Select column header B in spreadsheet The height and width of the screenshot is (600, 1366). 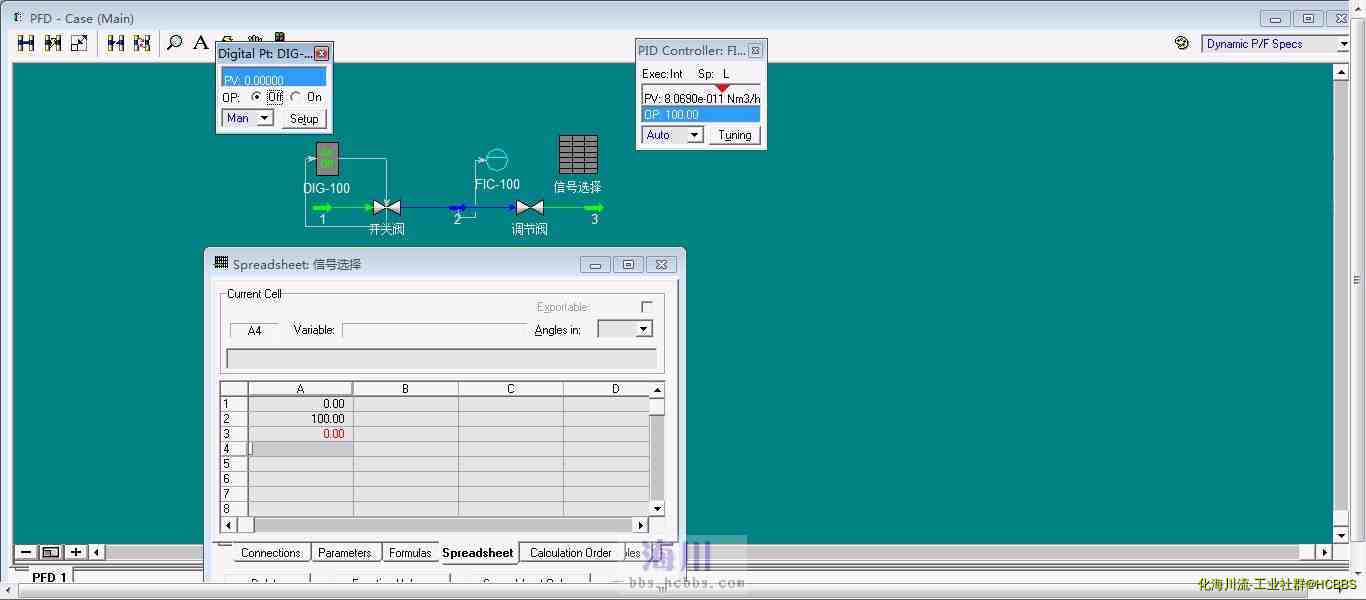[x=405, y=389]
